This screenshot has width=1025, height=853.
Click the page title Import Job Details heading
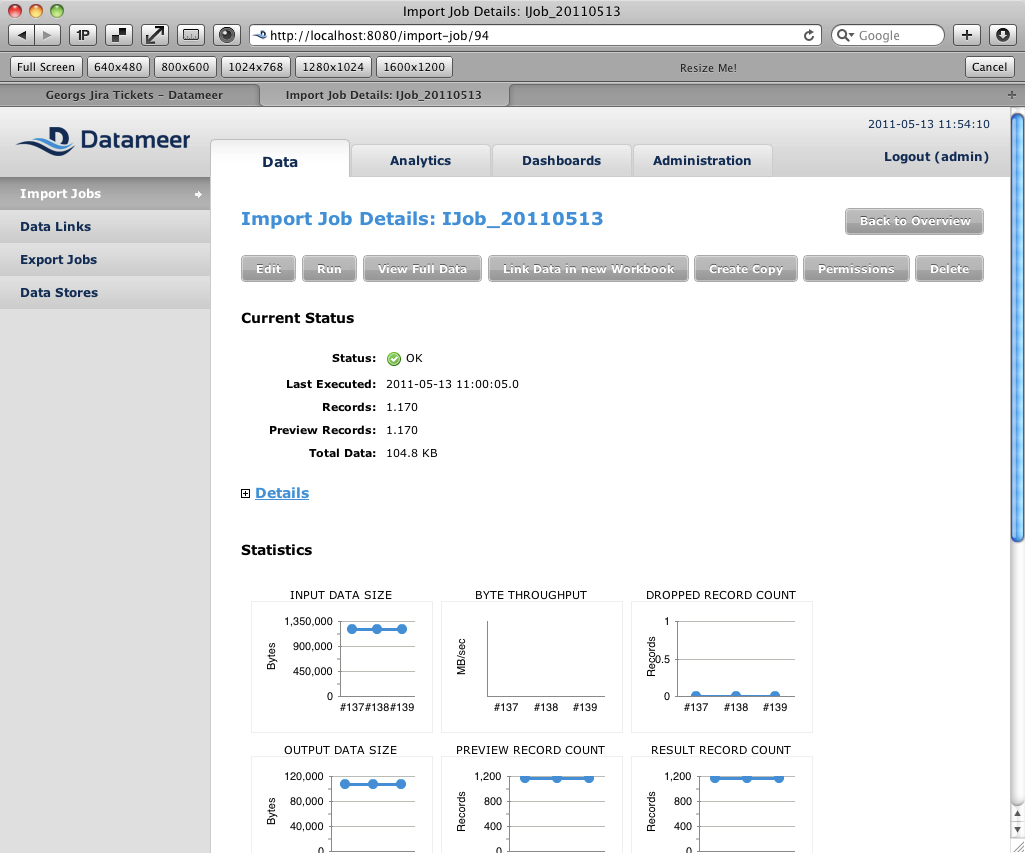point(422,218)
